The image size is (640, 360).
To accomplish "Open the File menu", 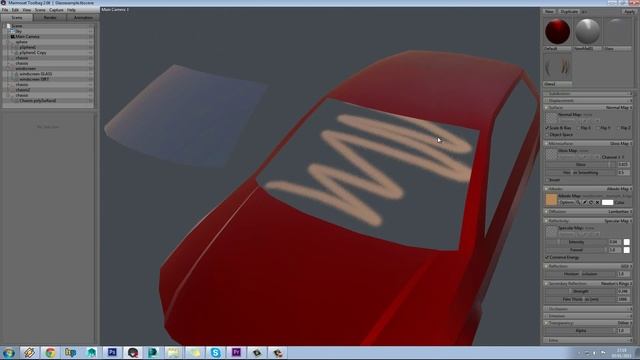I will (5, 10).
